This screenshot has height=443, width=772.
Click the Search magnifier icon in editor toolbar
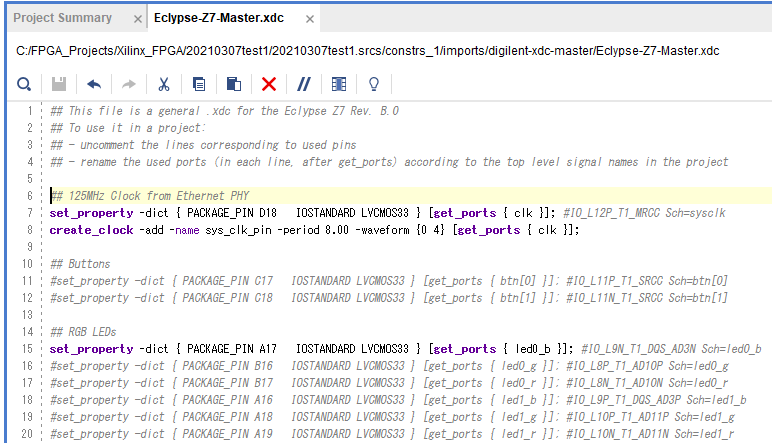pos(23,84)
